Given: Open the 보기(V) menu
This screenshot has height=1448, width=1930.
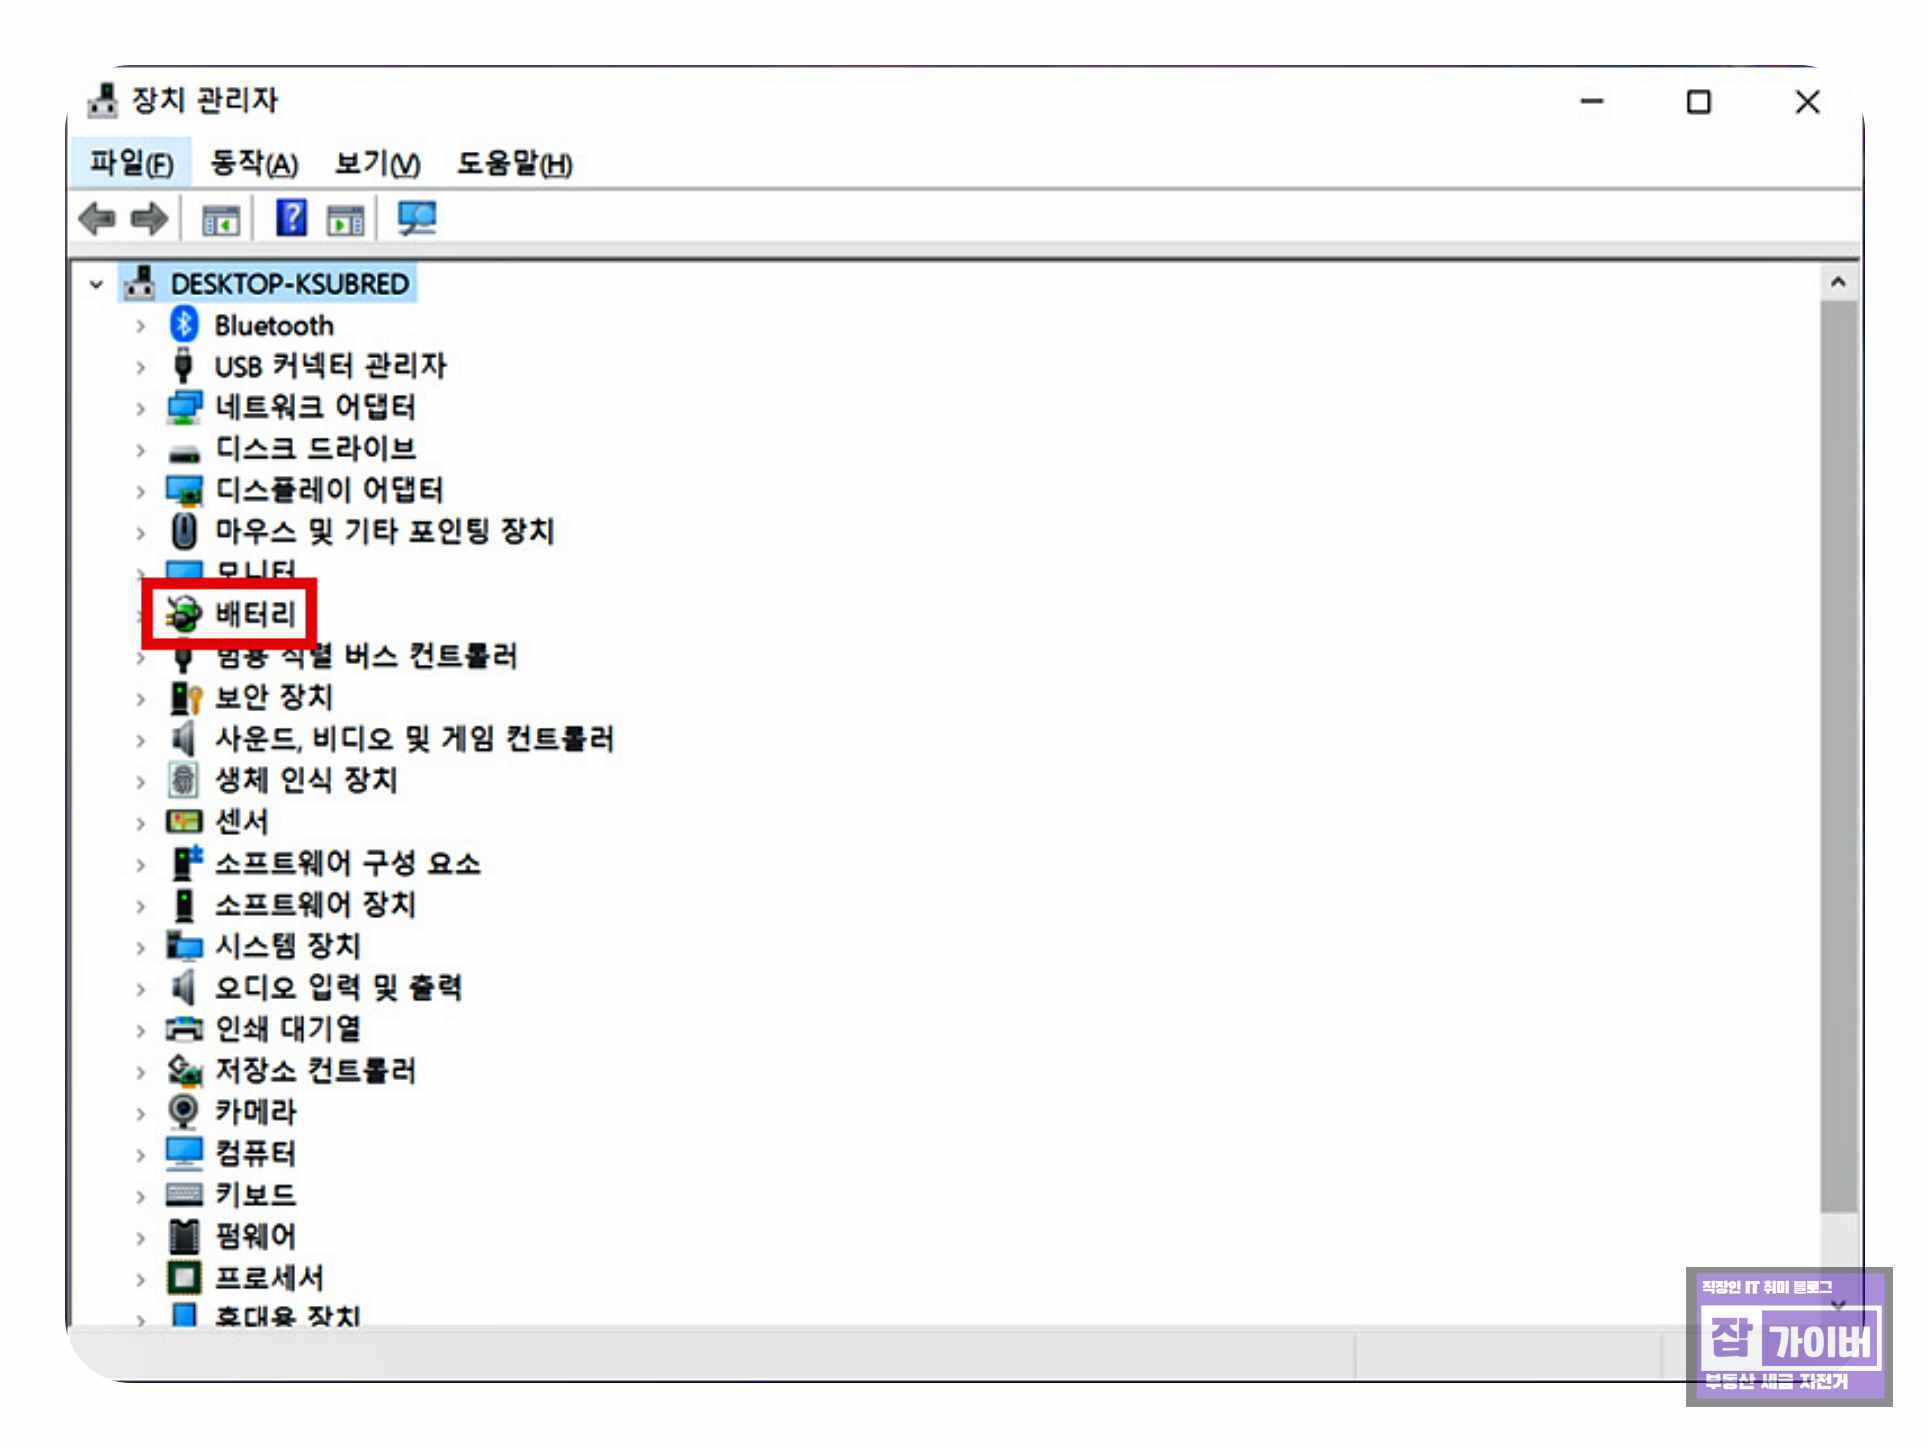Looking at the screenshot, I should pos(377,163).
